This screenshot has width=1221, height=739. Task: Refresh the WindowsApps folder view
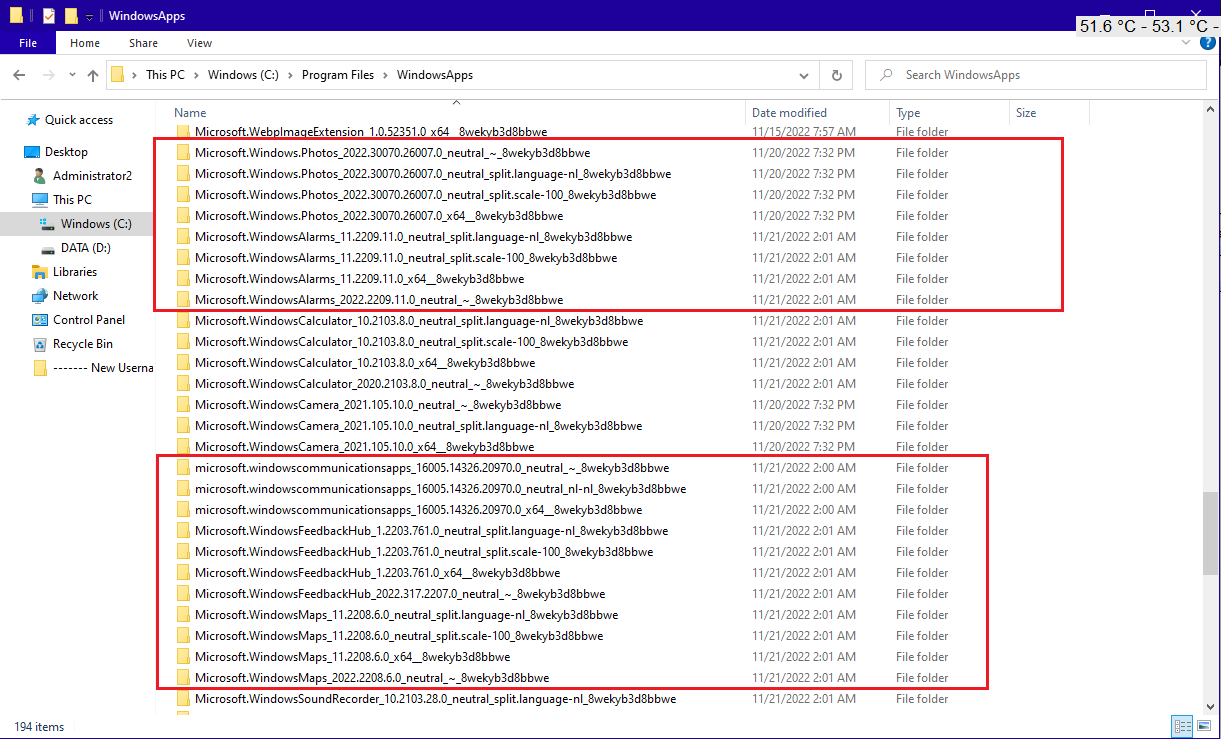click(836, 75)
